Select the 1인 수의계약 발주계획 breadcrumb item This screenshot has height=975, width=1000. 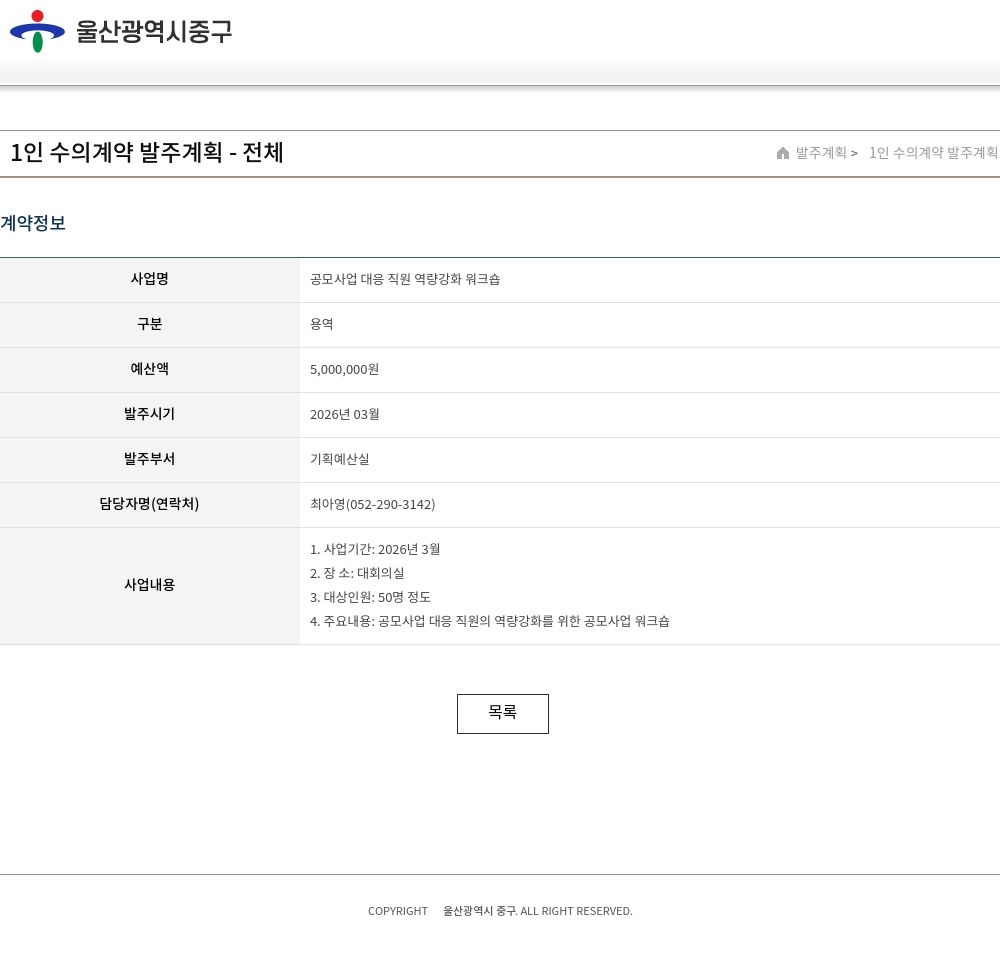pyautogui.click(x=932, y=153)
